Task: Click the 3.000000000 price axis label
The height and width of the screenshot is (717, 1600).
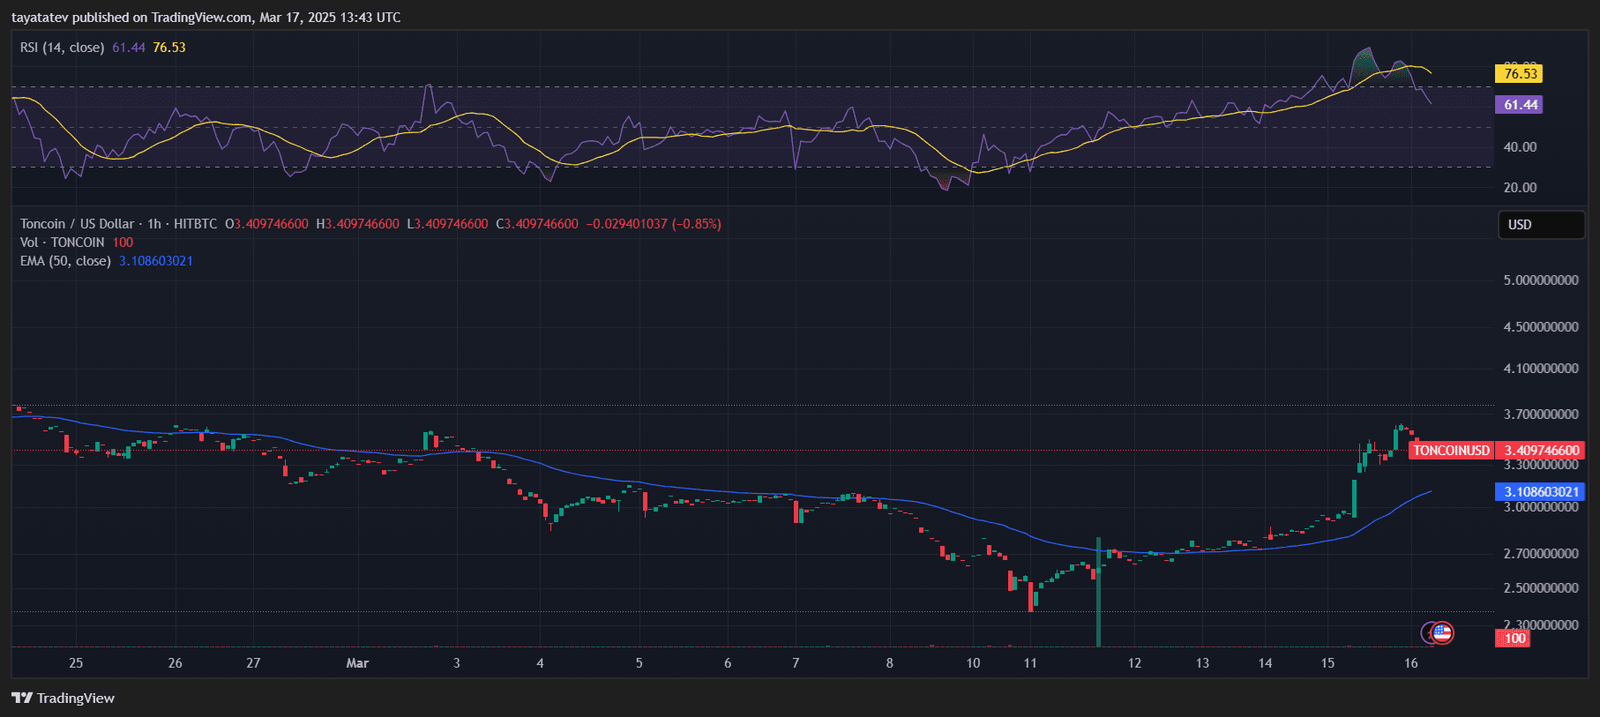Action: click(x=1541, y=507)
